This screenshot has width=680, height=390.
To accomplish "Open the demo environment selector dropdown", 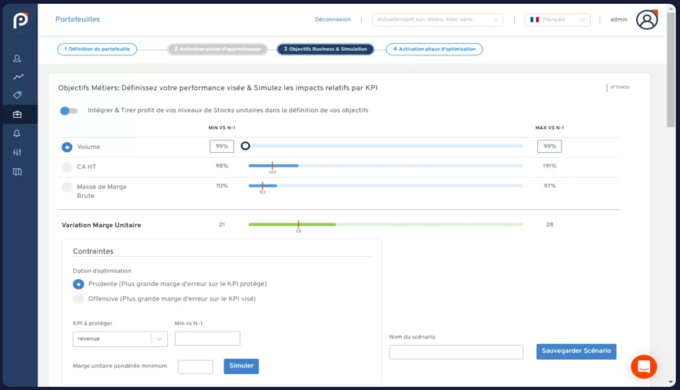I will 437,20.
